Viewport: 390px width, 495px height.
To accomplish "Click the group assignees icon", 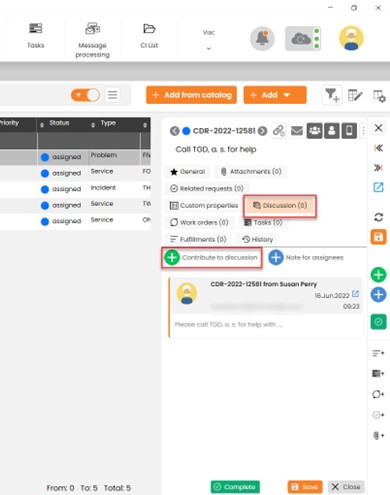I will [x=314, y=131].
